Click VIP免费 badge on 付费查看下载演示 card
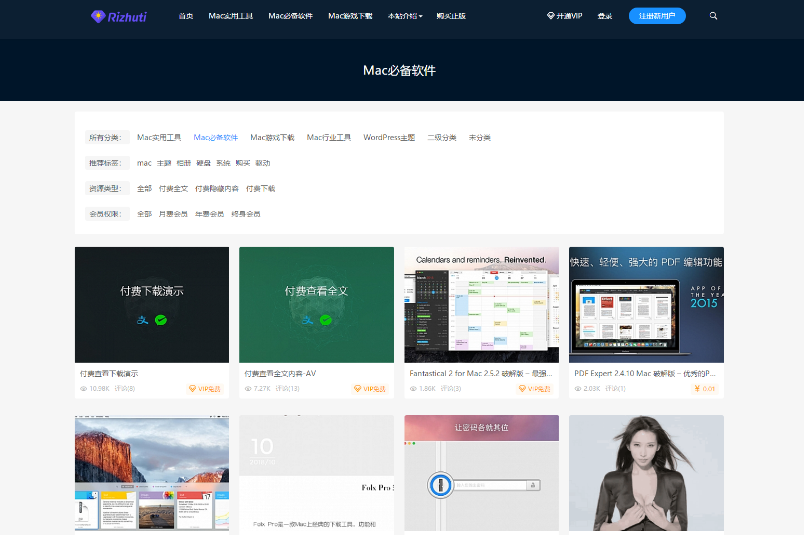This screenshot has width=804, height=535. pyautogui.click(x=205, y=389)
